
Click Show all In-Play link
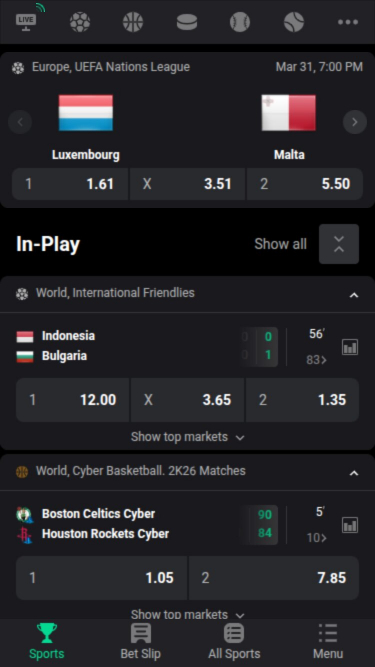(x=280, y=244)
